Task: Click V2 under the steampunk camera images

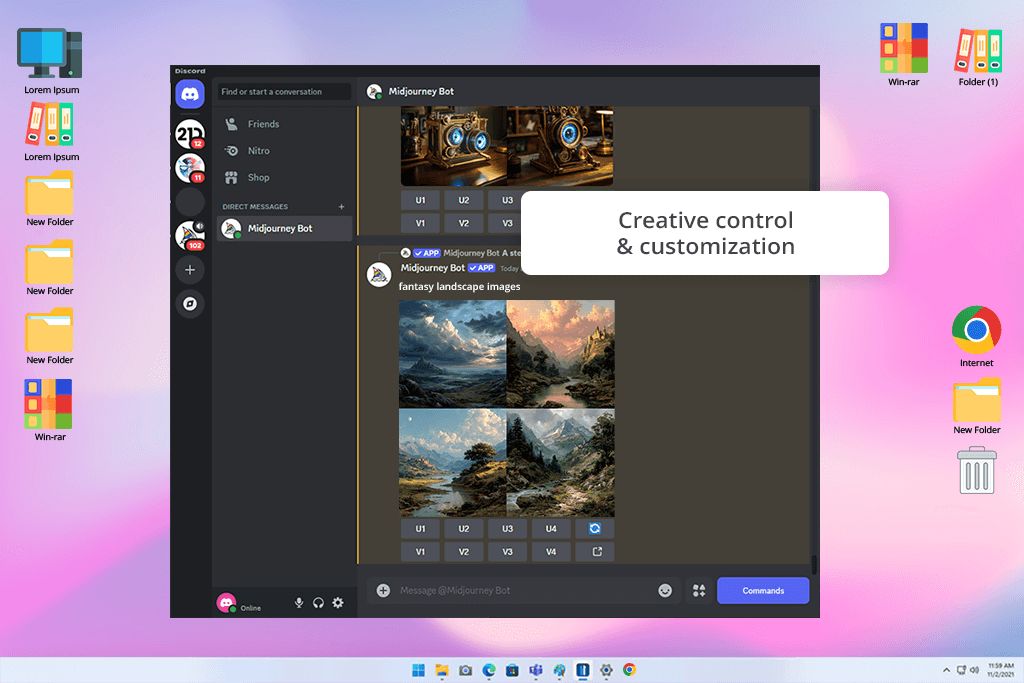Action: 464,223
